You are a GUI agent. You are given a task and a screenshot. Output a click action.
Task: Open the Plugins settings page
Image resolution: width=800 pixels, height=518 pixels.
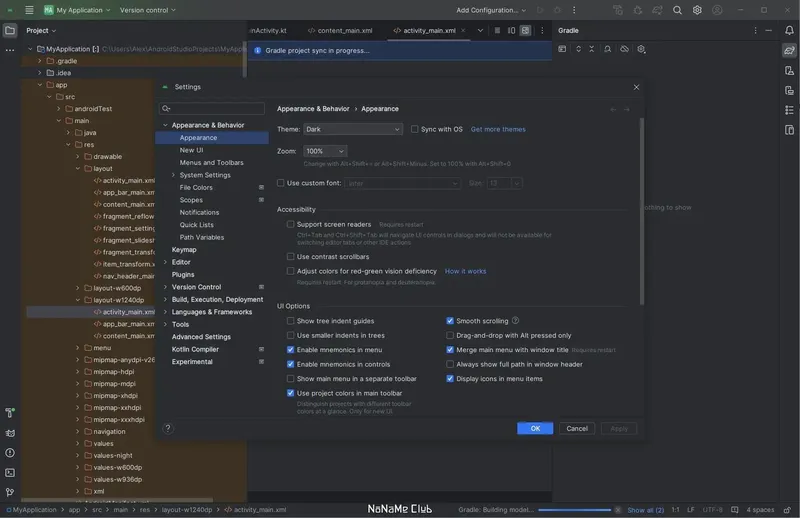[183, 275]
